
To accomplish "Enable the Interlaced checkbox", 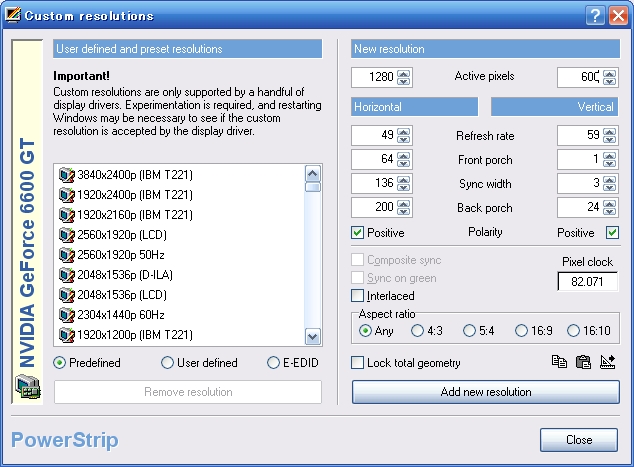I will (x=357, y=296).
